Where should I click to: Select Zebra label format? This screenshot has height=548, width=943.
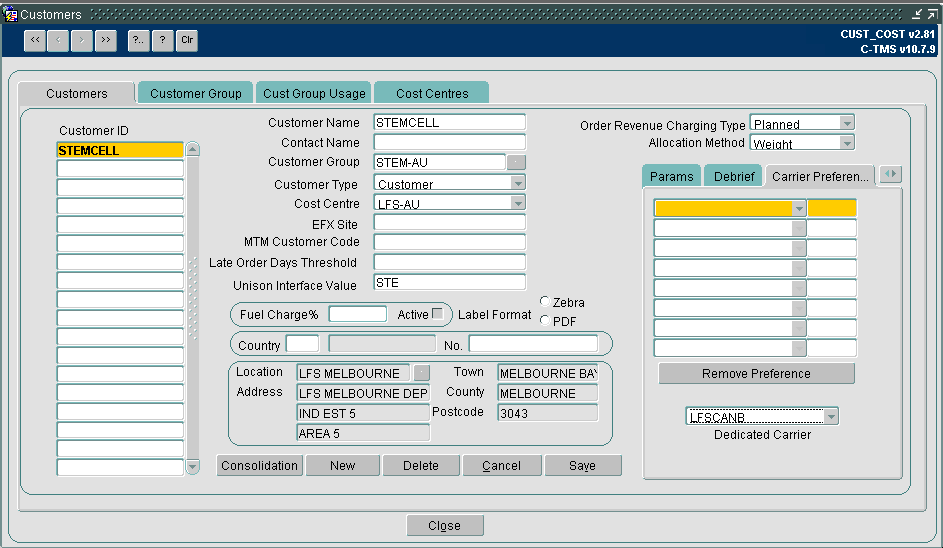(545, 301)
